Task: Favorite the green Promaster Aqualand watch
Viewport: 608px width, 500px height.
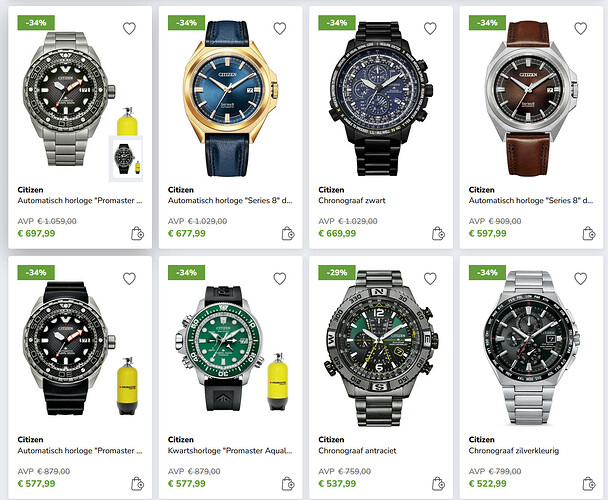Action: tap(280, 279)
